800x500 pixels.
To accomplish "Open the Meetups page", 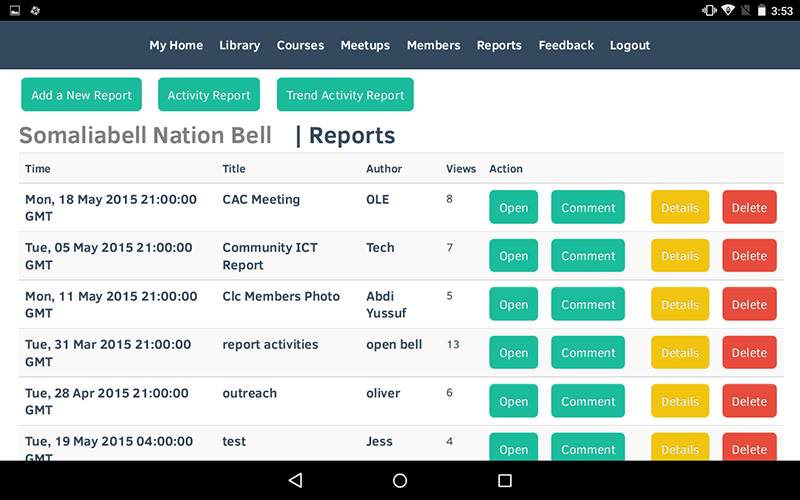I will 365,45.
